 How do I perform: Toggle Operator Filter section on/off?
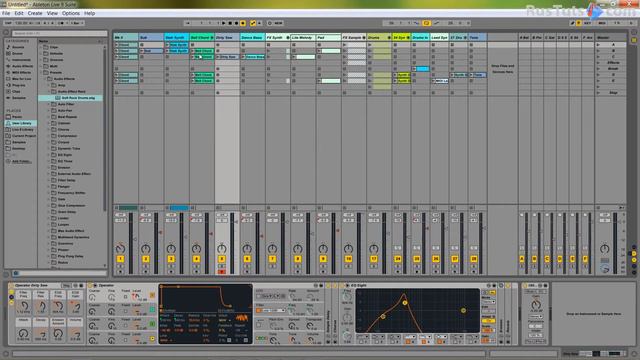(258, 310)
